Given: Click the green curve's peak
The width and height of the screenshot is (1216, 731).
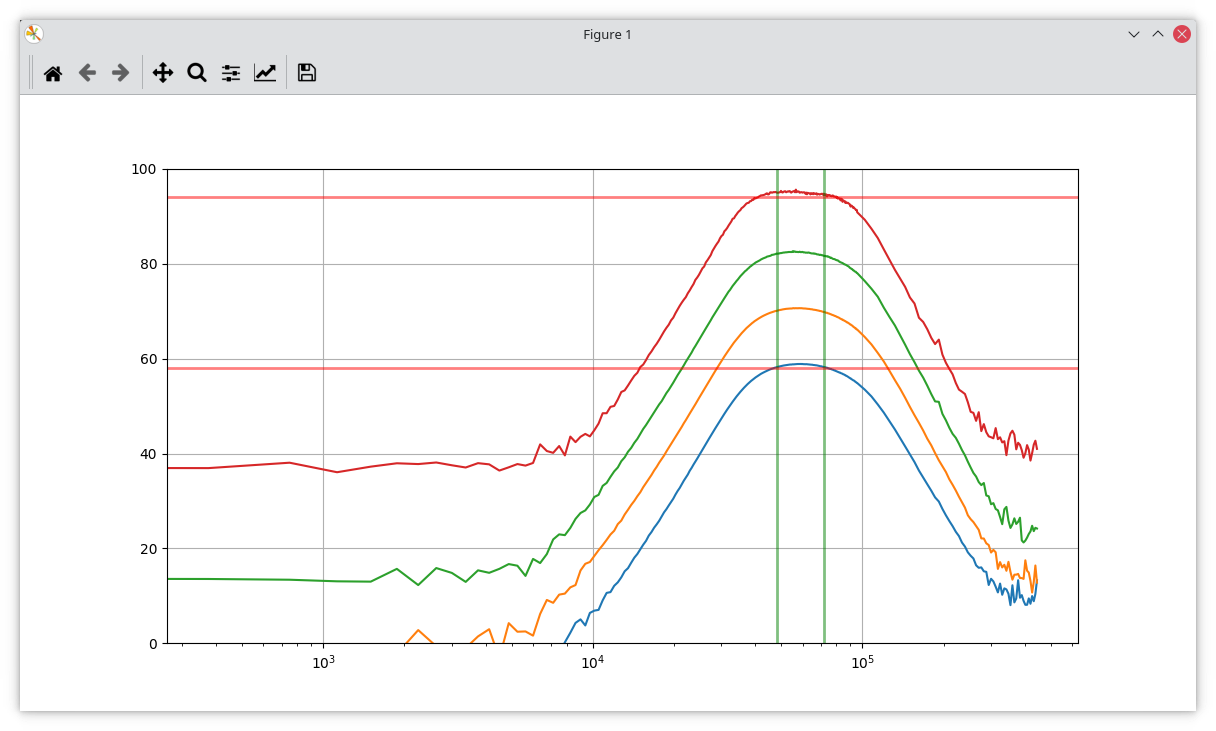Looking at the screenshot, I should click(x=795, y=252).
